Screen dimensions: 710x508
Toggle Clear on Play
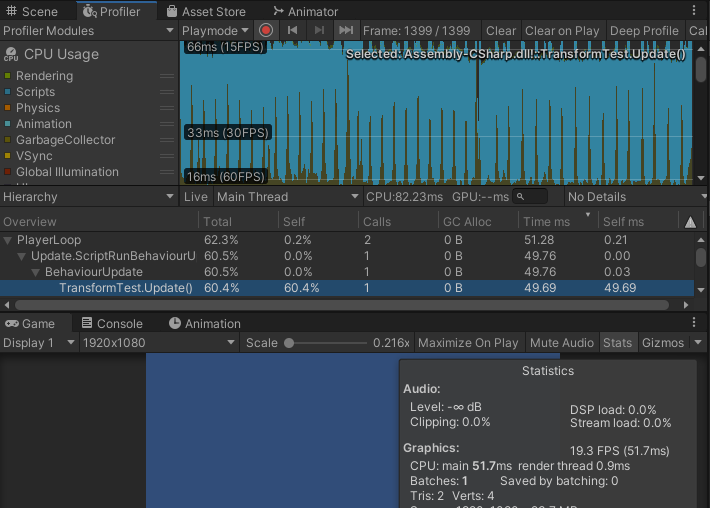pos(562,31)
